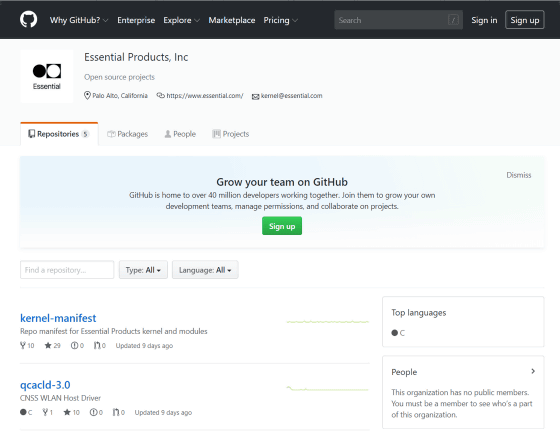The height and width of the screenshot is (434, 560).
Task: Click the slash shortcut icon in search
Action: [453, 20]
